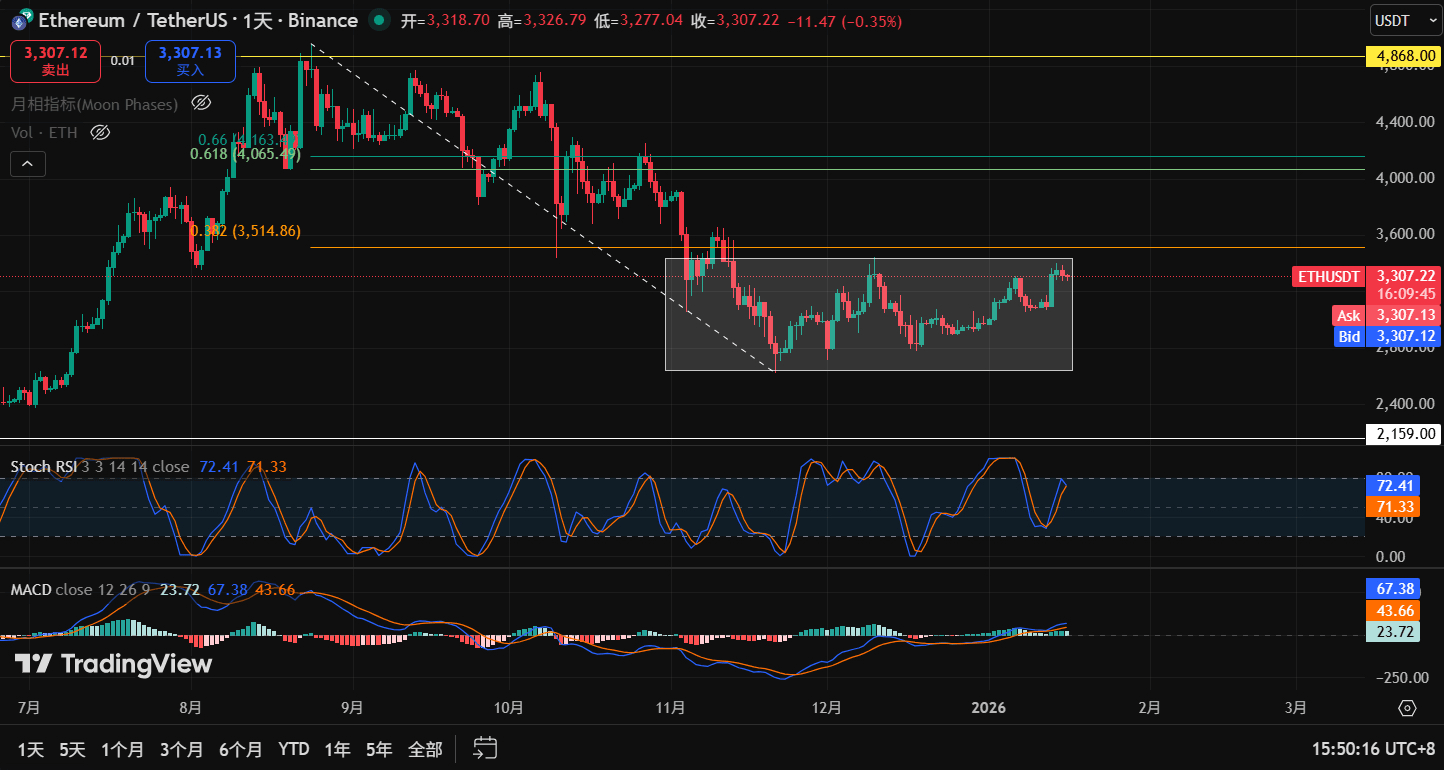Click the MACD indicator legend title
Image resolution: width=1444 pixels, height=770 pixels.
point(31,589)
